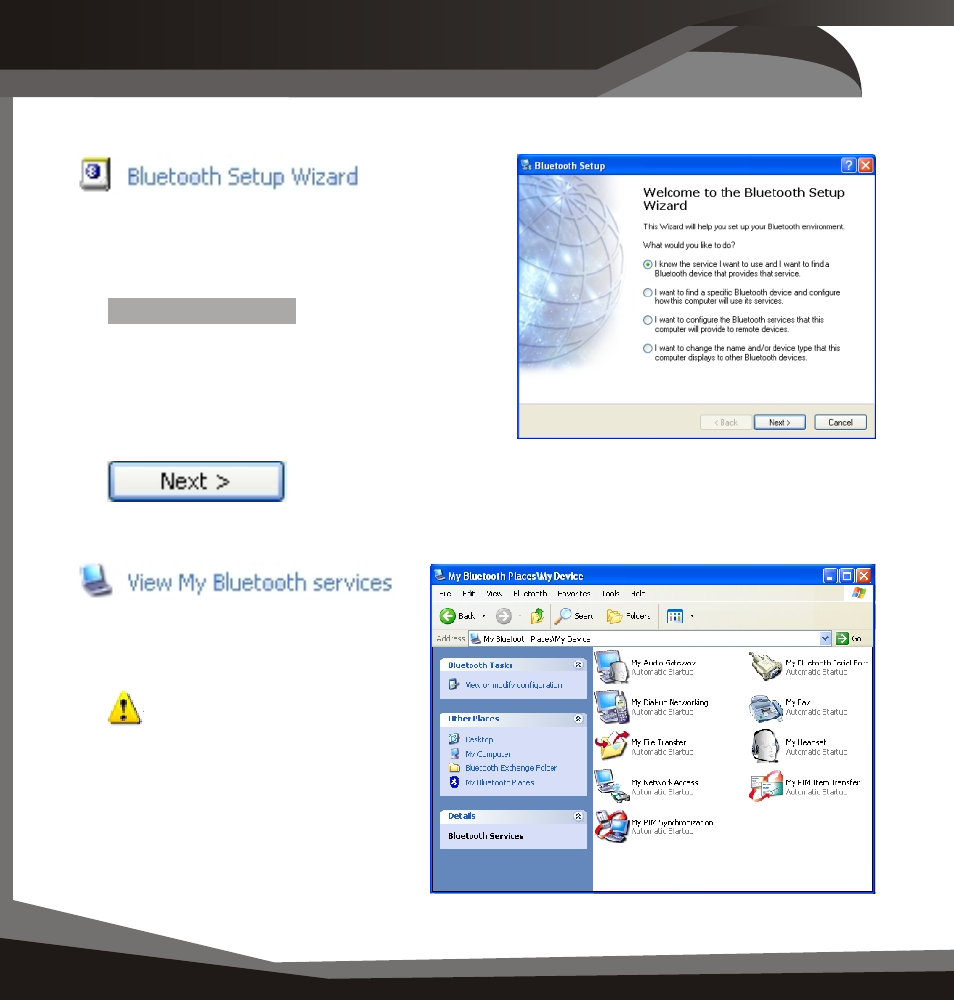The height and width of the screenshot is (1000, 954).
Task: Click the Up folder toolbar icon
Action: pos(538,615)
